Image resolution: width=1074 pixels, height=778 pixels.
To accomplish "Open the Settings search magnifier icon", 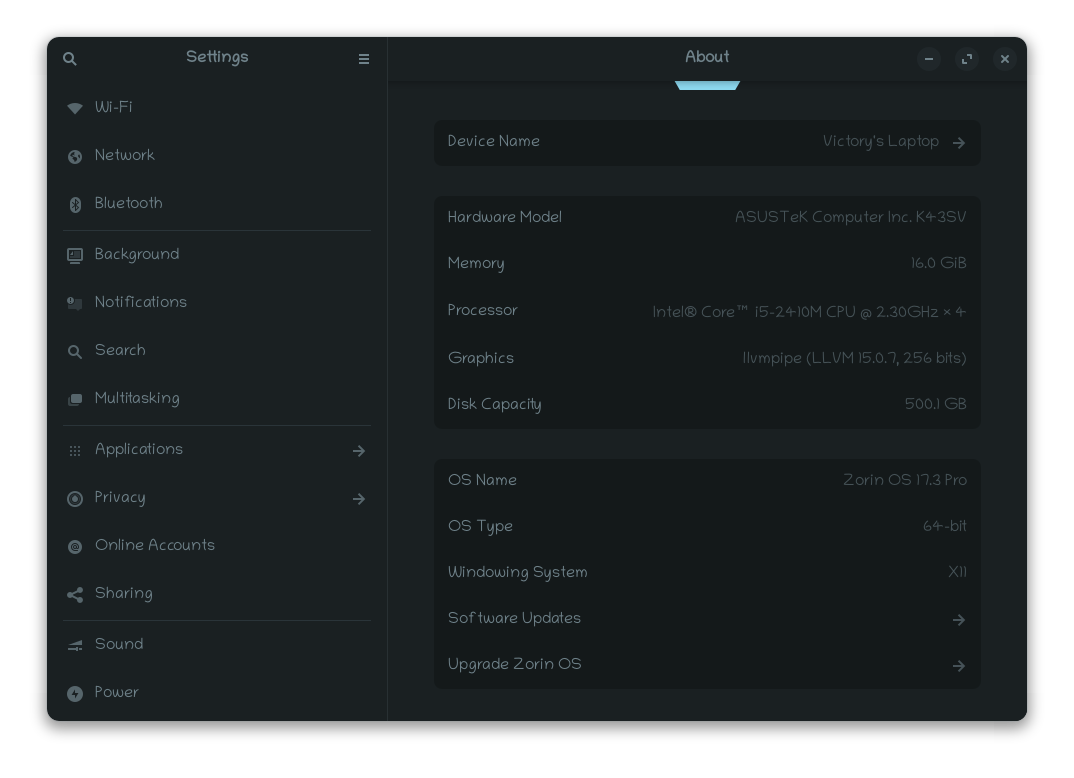I will 70,59.
